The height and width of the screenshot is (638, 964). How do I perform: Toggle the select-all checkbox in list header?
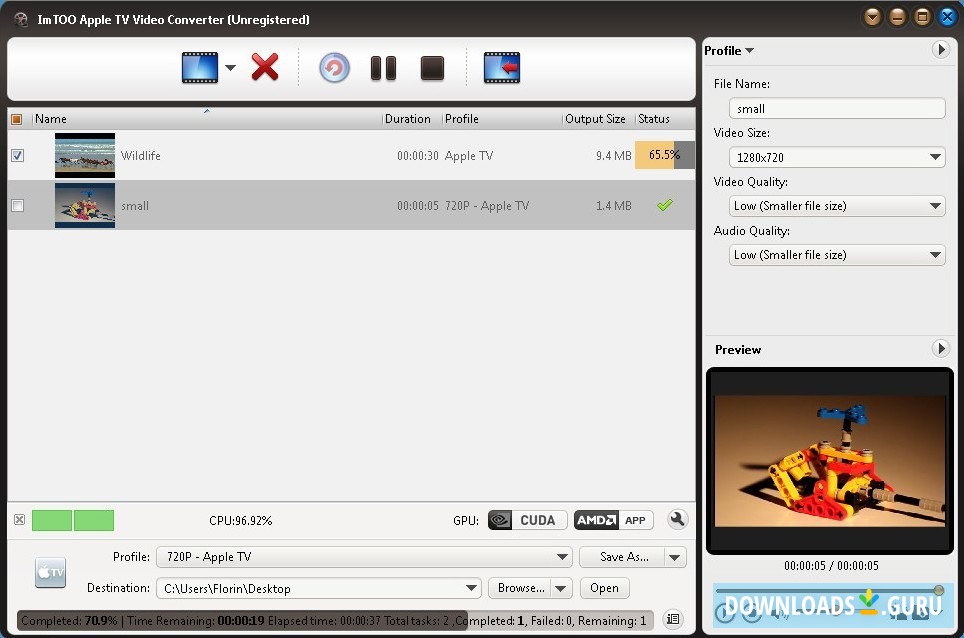pos(17,119)
